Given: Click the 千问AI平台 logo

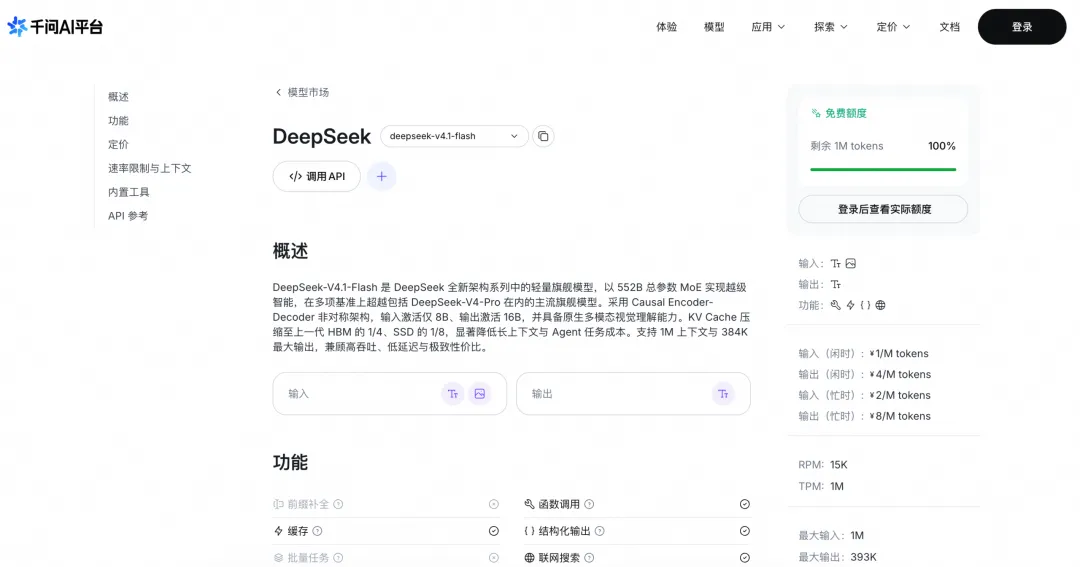Looking at the screenshot, I should point(55,27).
